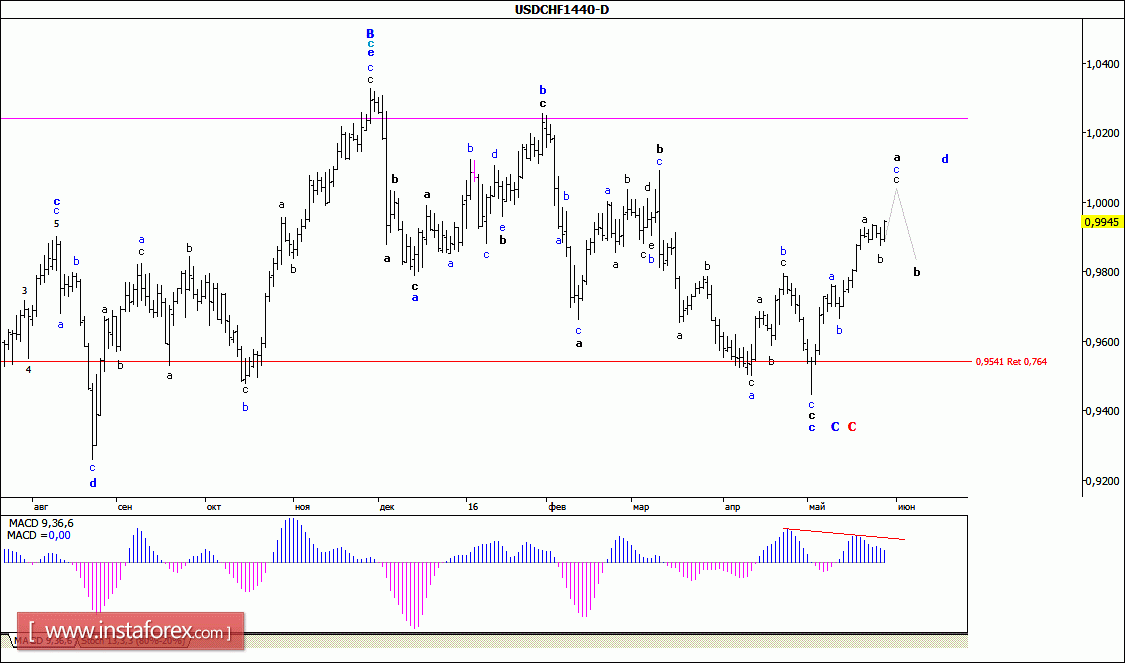
Task: Click the MACD =0,00 value readout
Action: [x=34, y=536]
